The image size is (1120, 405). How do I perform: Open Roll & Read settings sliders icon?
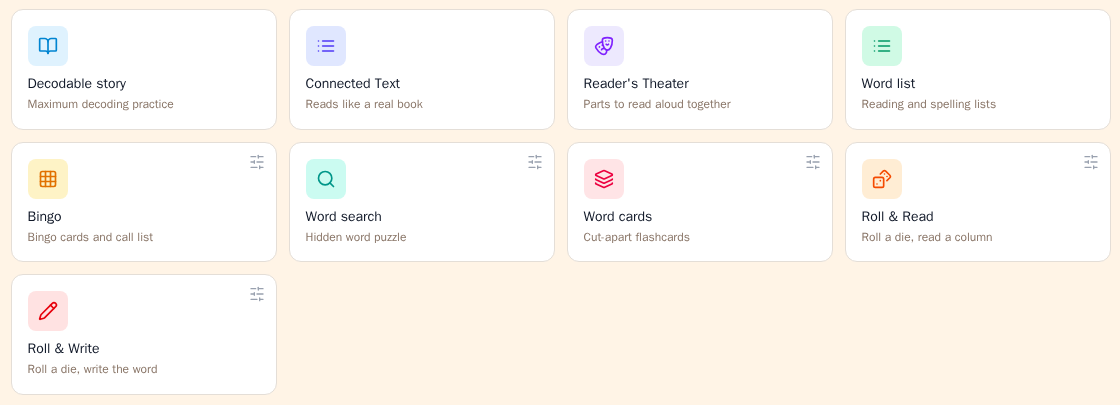(x=1091, y=161)
